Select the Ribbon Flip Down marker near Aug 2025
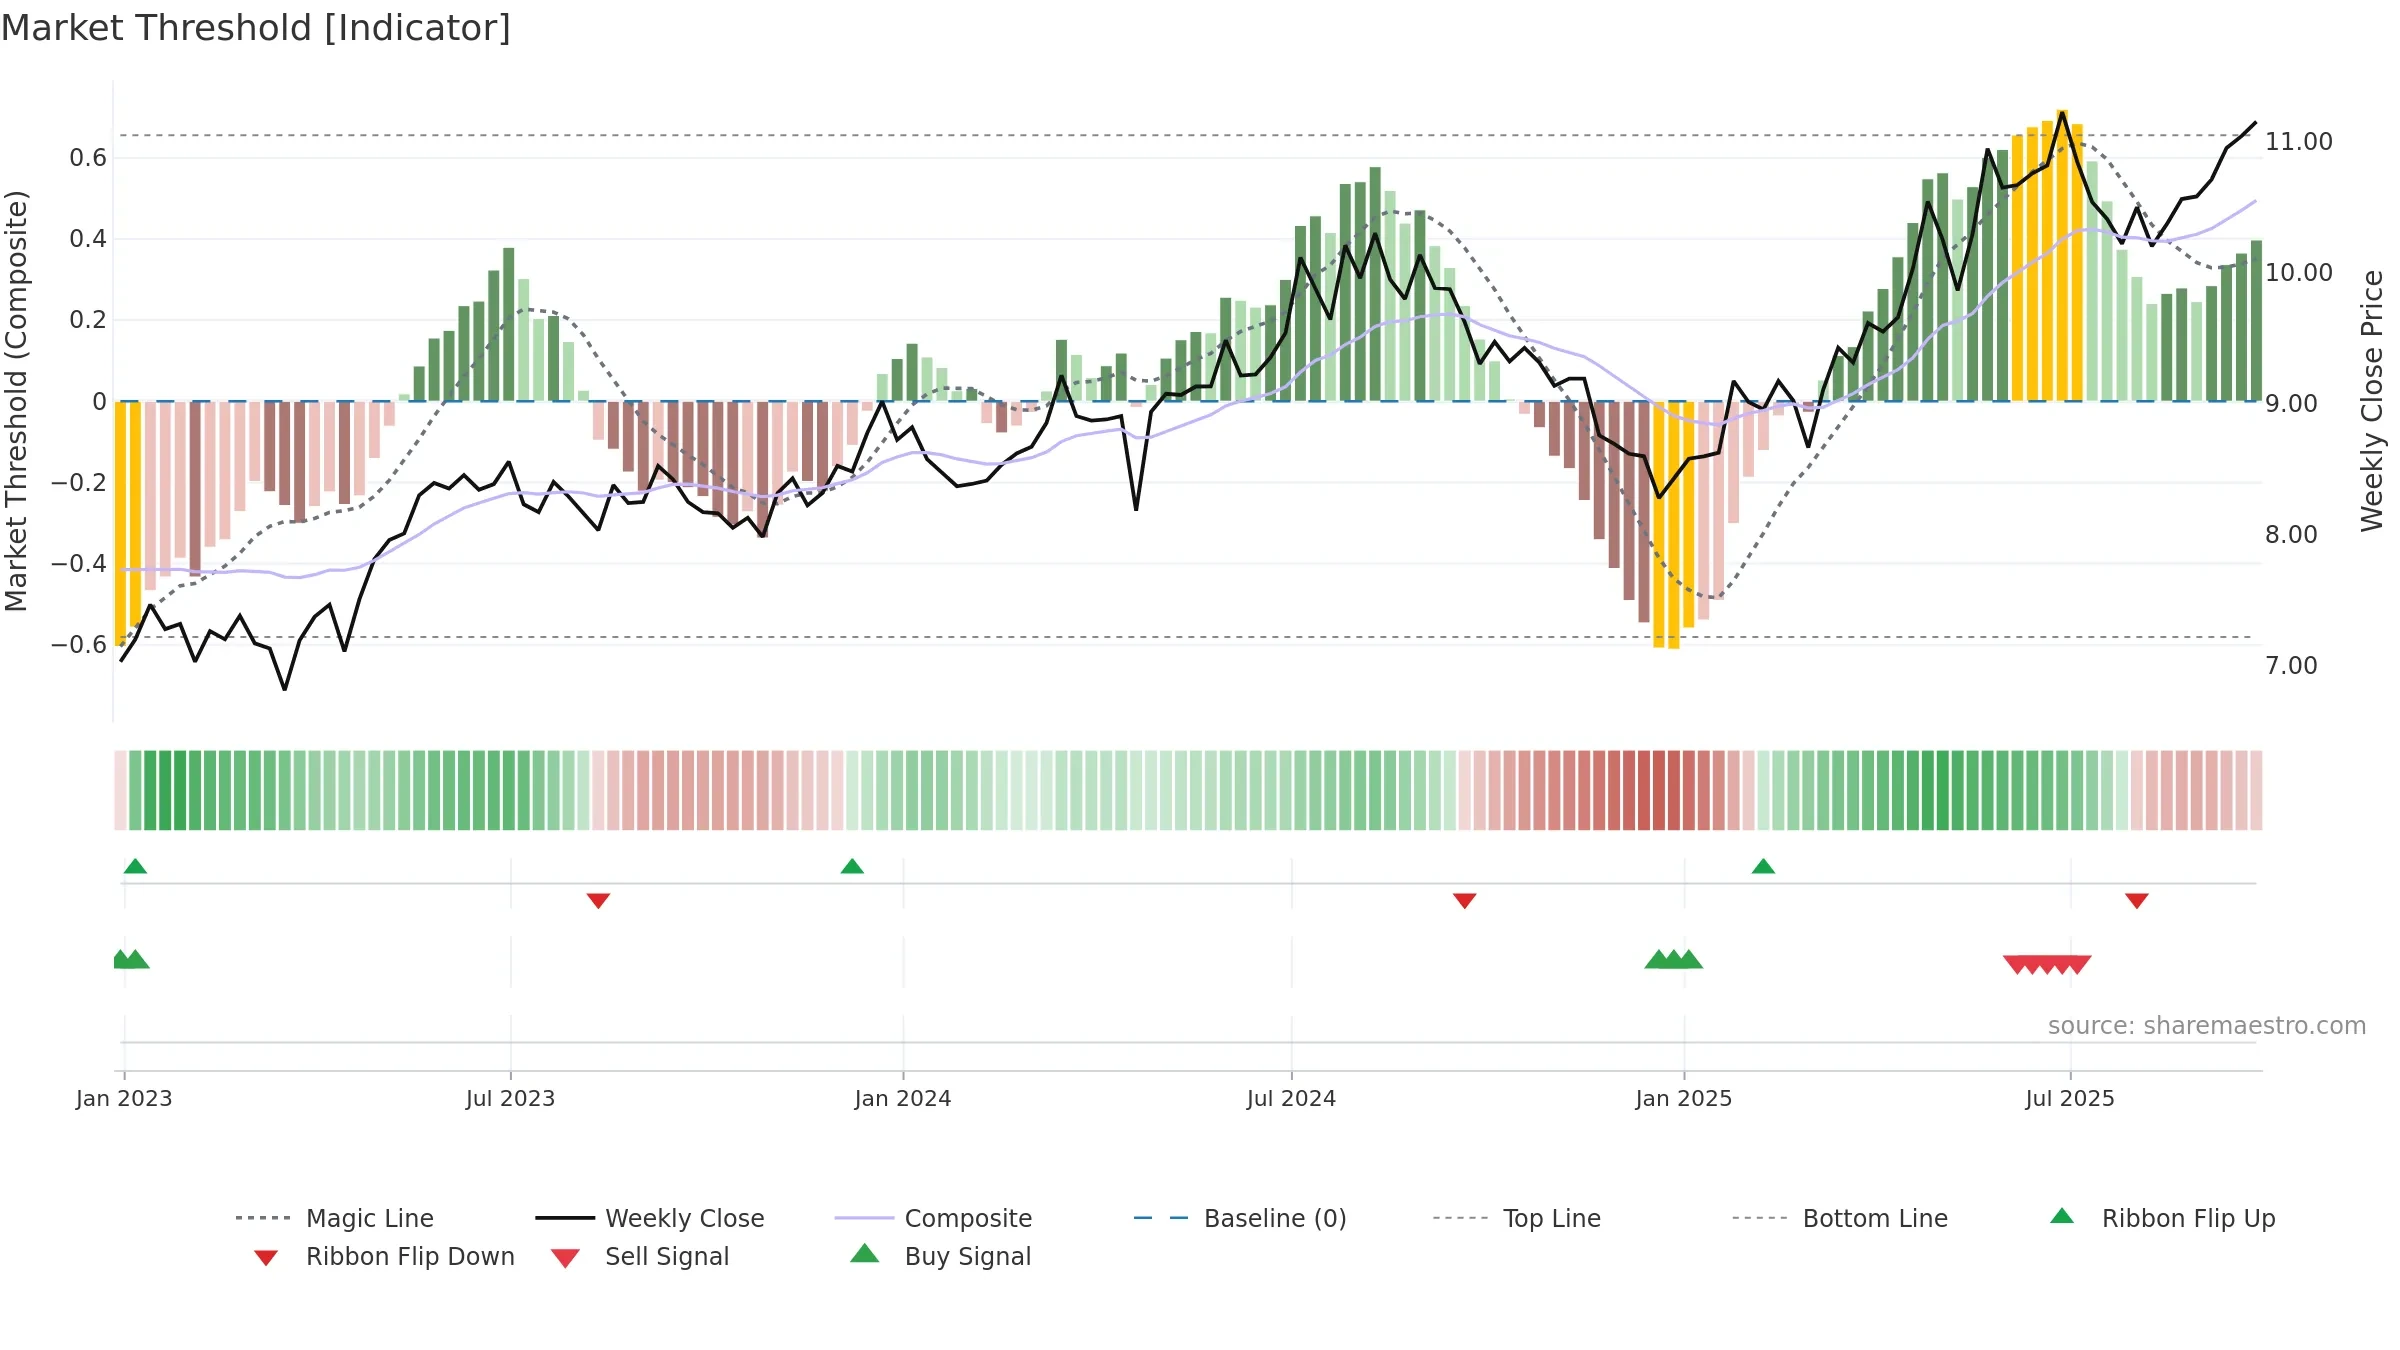The width and height of the screenshot is (2400, 1350). coord(2137,901)
